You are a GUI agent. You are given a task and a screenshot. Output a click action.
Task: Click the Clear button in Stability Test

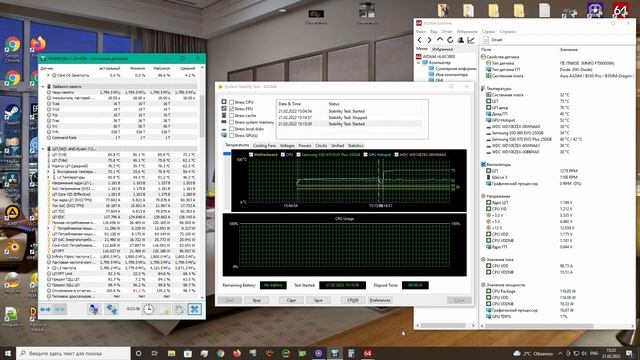(x=291, y=300)
